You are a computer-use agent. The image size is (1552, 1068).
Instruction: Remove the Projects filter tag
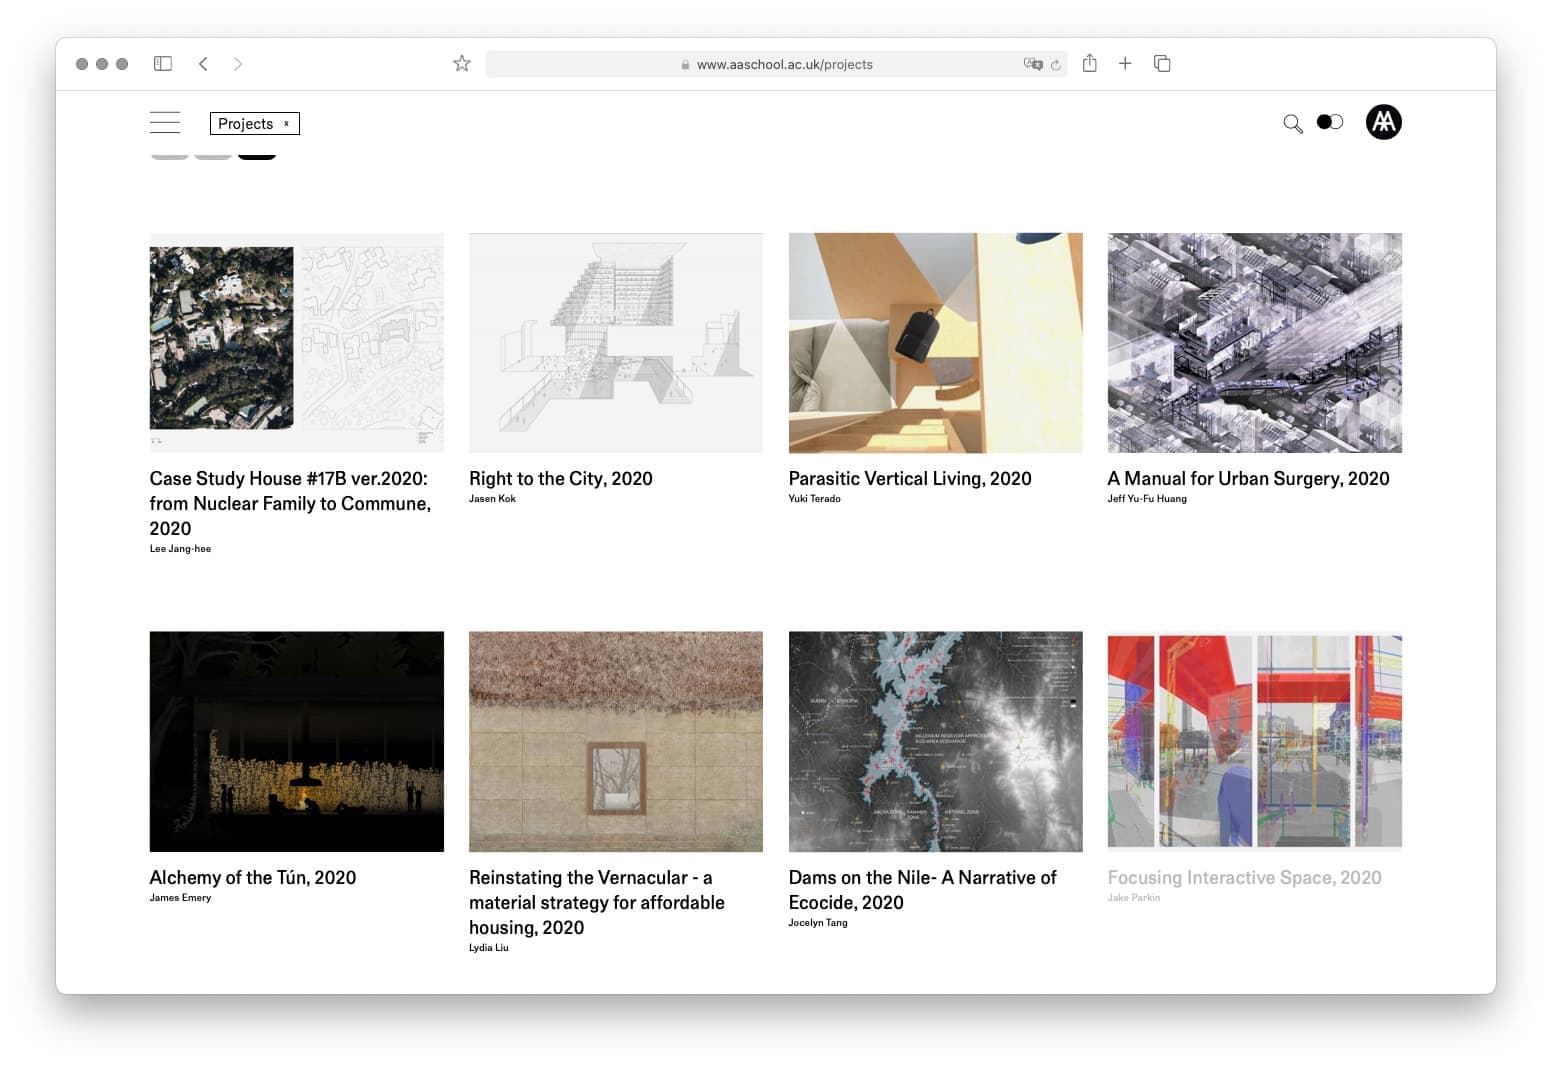coord(286,124)
